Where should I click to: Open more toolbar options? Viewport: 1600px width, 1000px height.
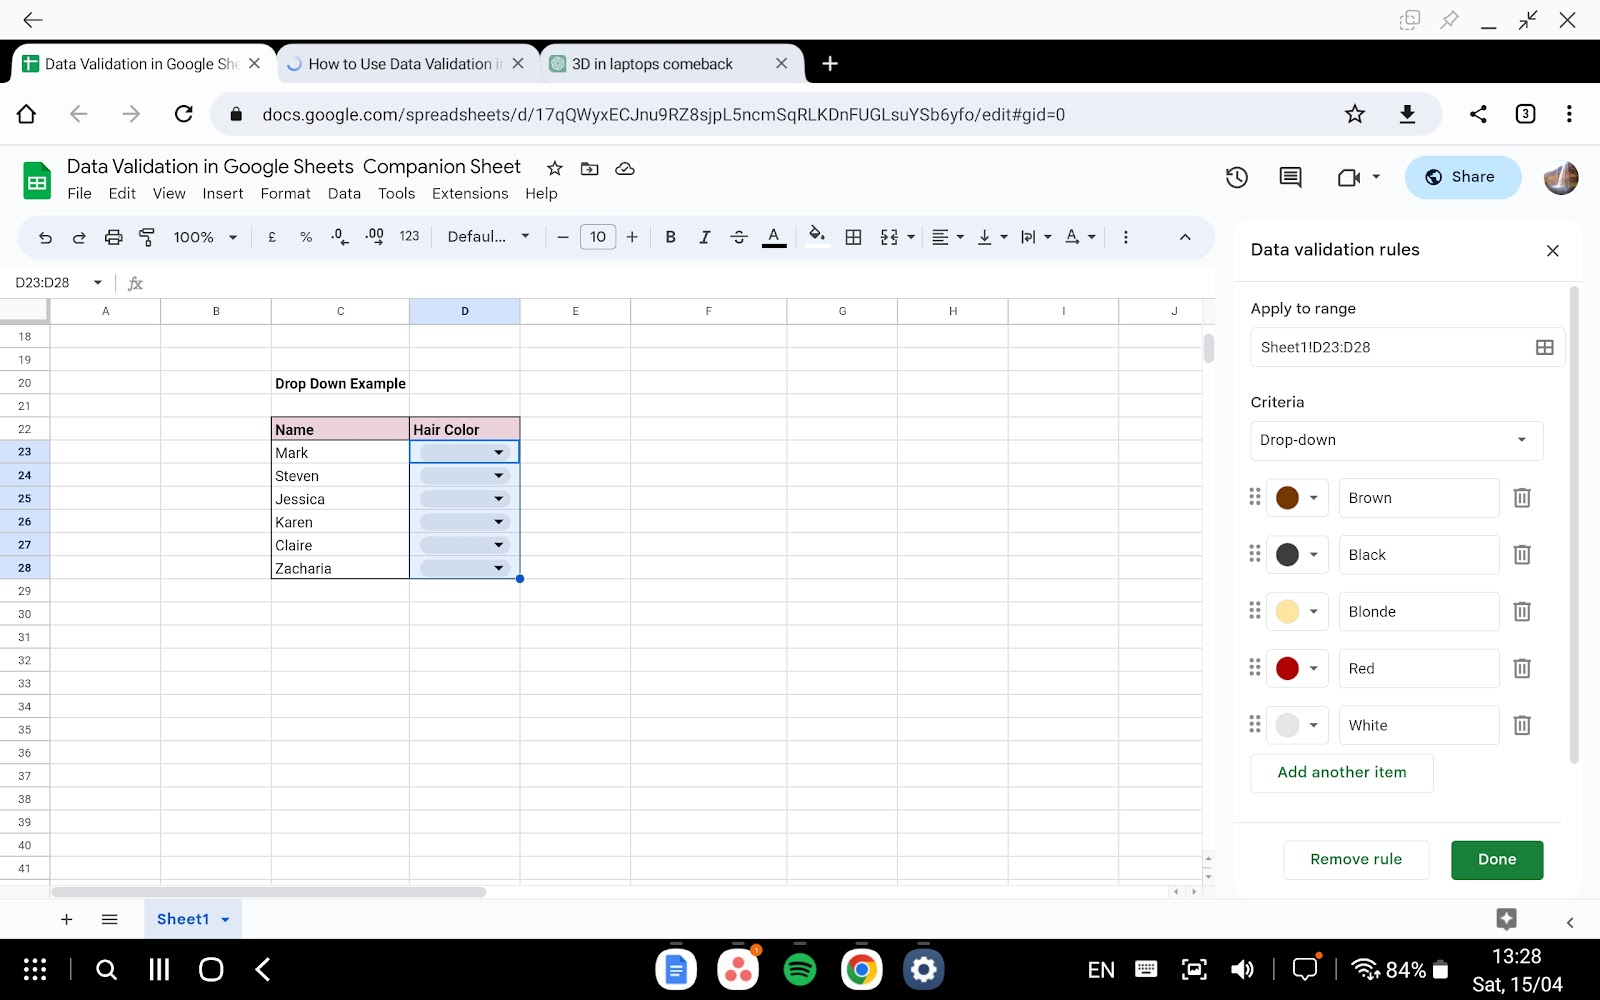tap(1126, 237)
